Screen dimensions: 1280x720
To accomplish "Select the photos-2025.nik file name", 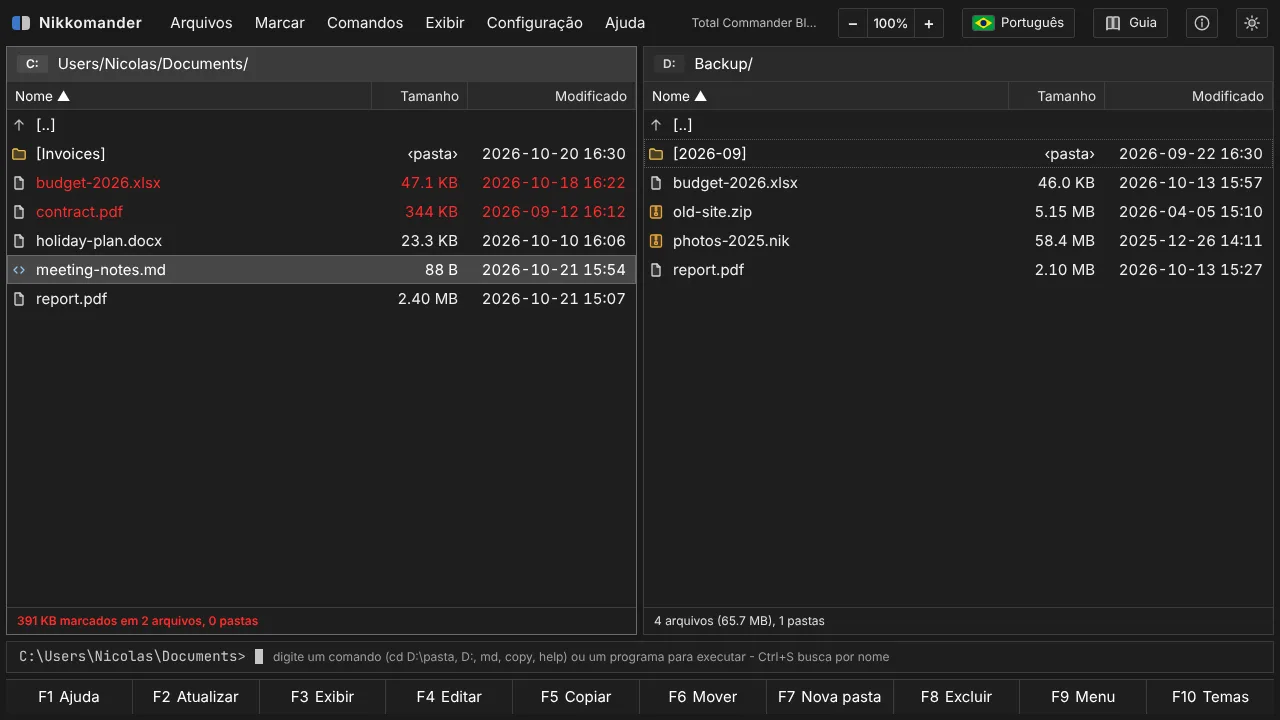I will pyautogui.click(x=731, y=241).
